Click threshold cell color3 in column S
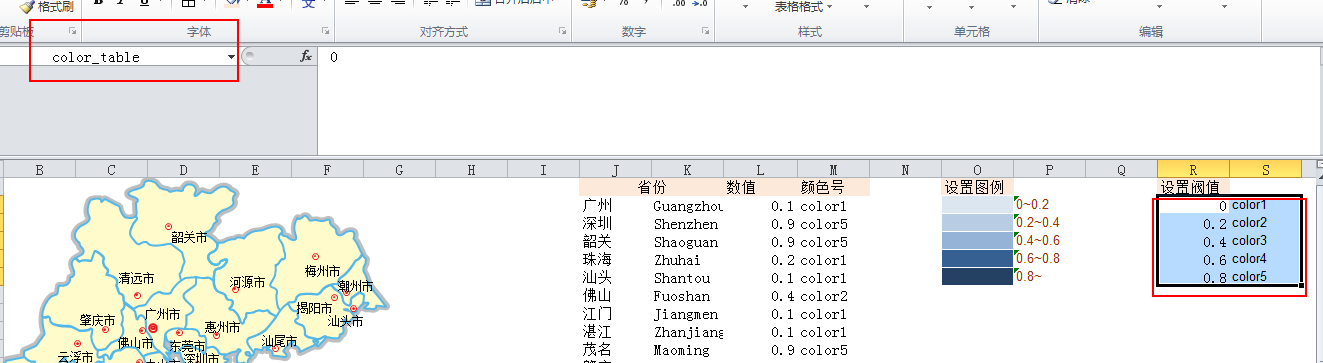1323x363 pixels. pos(1265,240)
